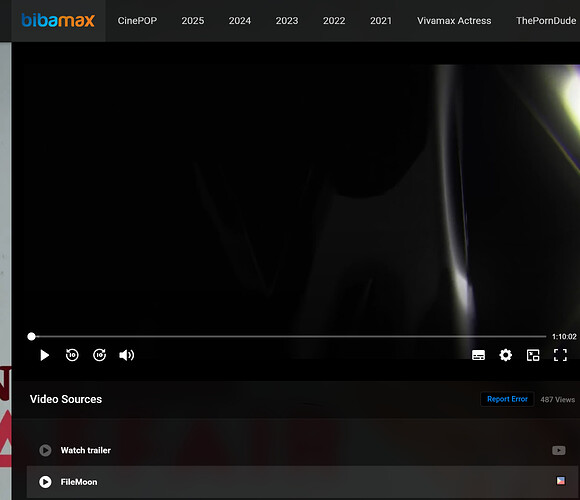Skip forward 10 seconds
Screen dimensions: 580x500
click(100, 355)
